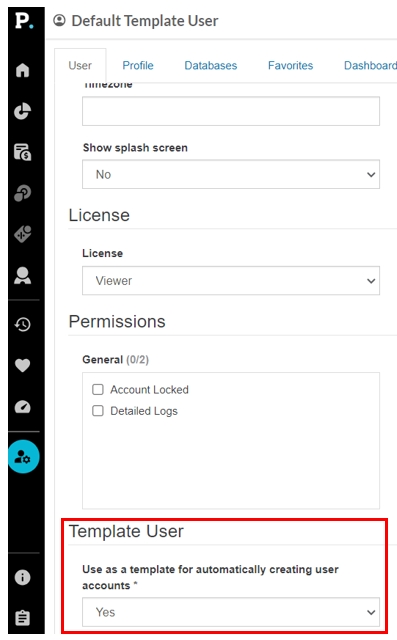Click the Timezone input field
The height and width of the screenshot is (640, 397).
pos(231,111)
